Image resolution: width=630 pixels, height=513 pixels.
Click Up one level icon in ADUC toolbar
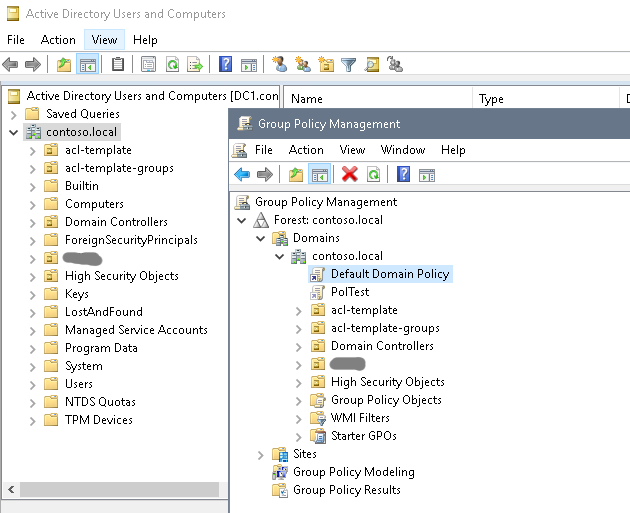[64, 64]
